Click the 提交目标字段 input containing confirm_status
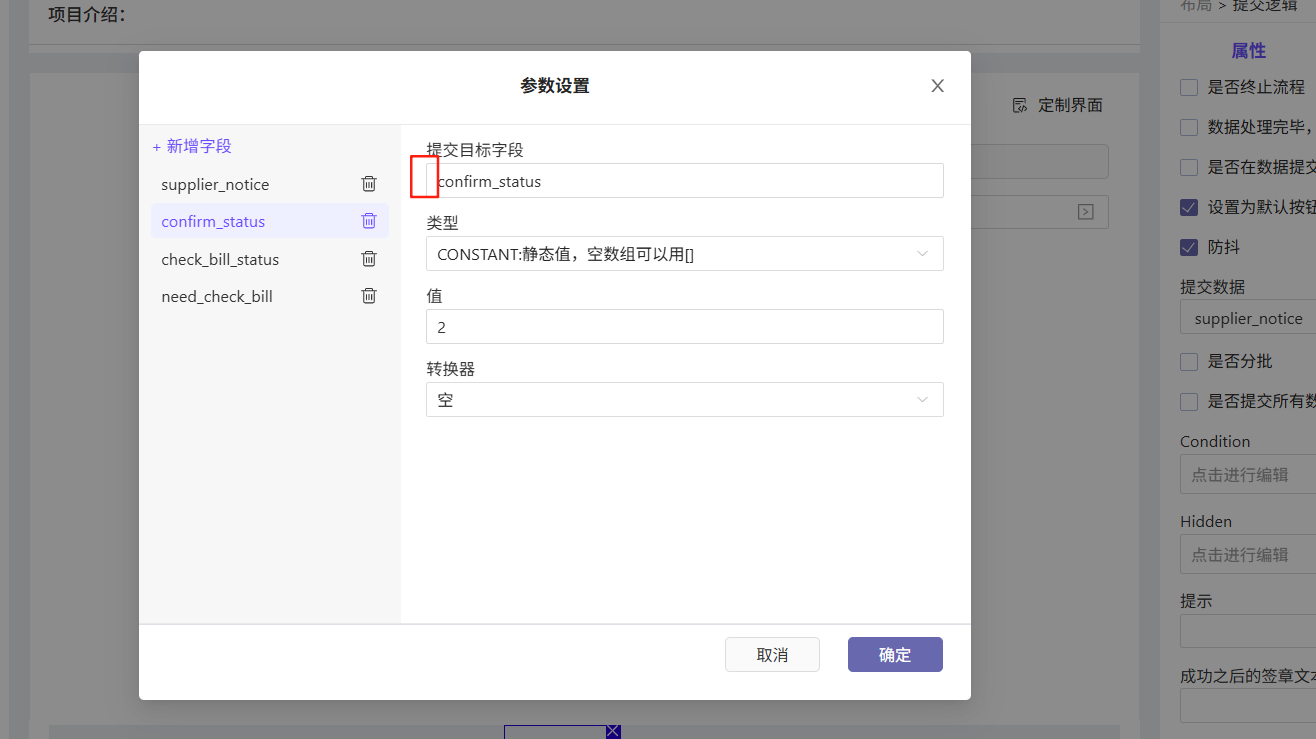This screenshot has height=739, width=1316. click(x=685, y=181)
